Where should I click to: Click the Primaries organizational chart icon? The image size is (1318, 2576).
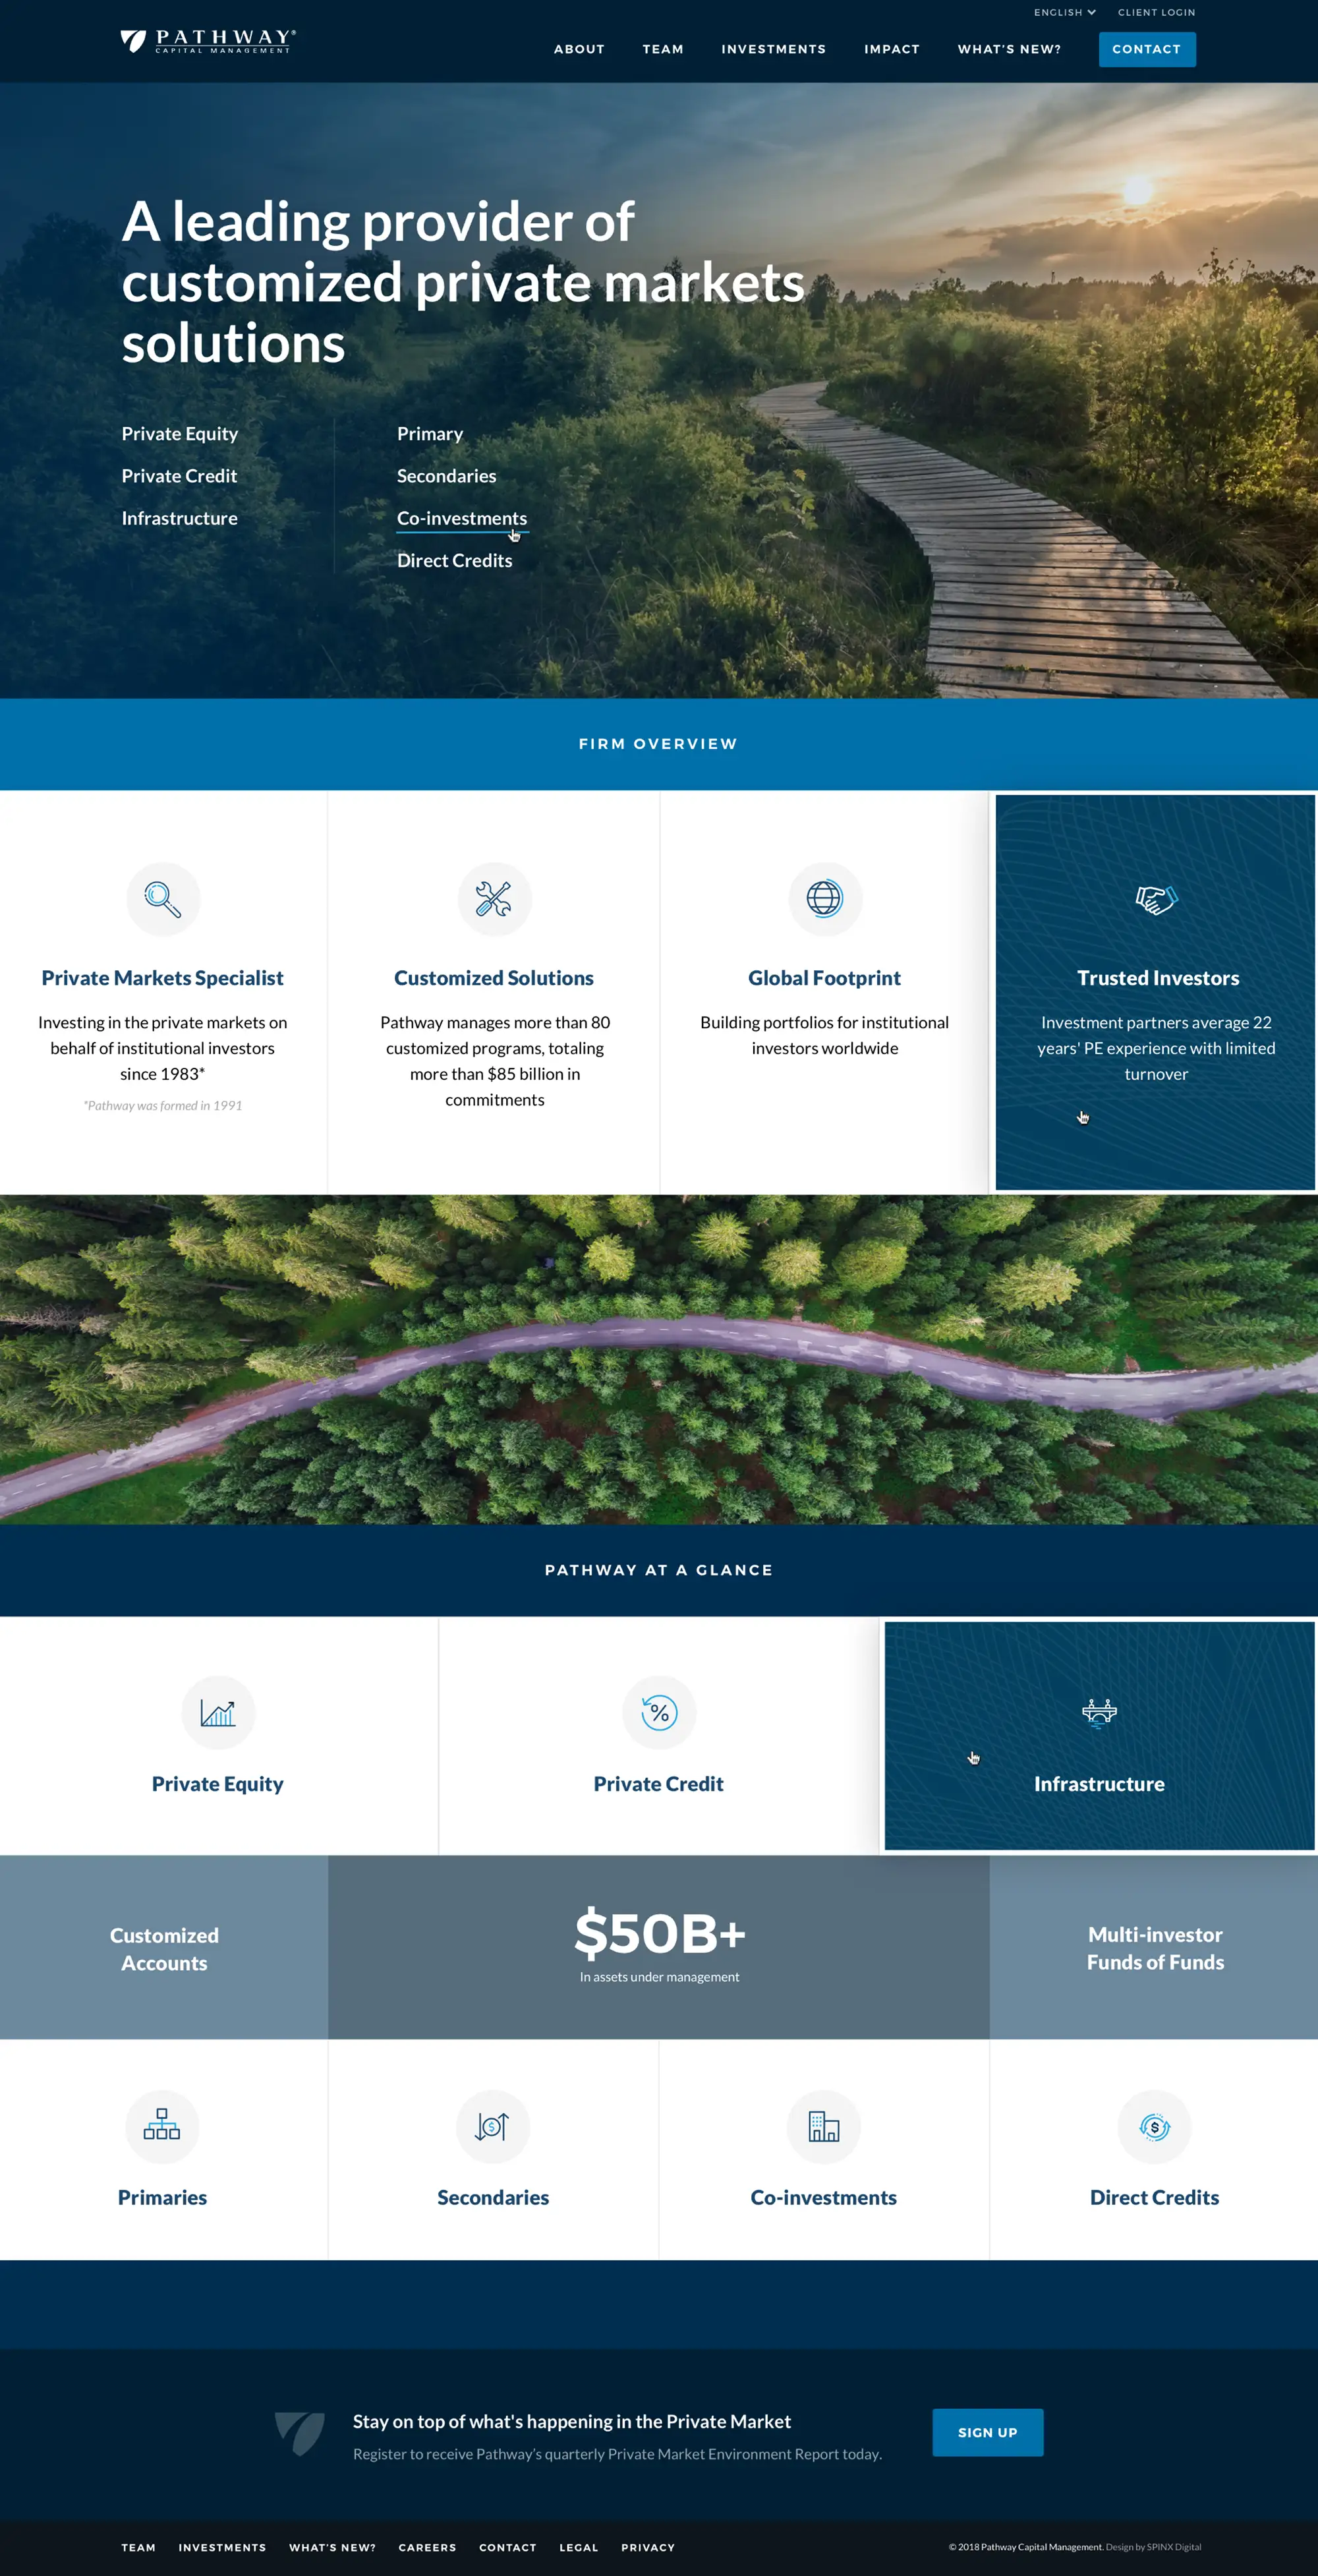click(x=163, y=2125)
